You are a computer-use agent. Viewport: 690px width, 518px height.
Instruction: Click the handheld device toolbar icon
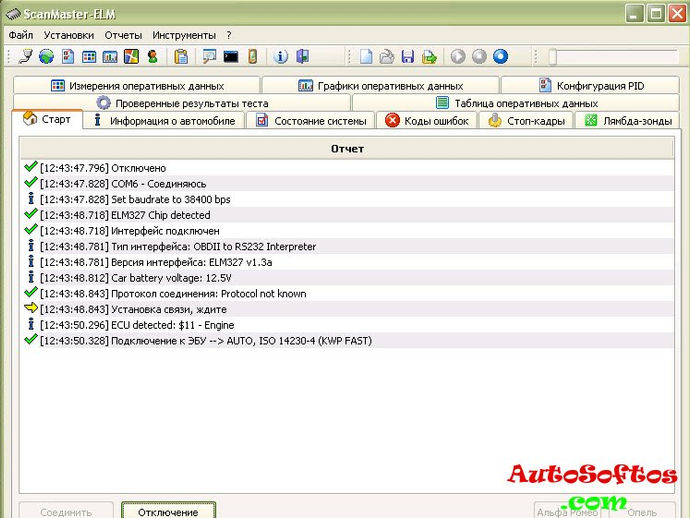pos(252,57)
